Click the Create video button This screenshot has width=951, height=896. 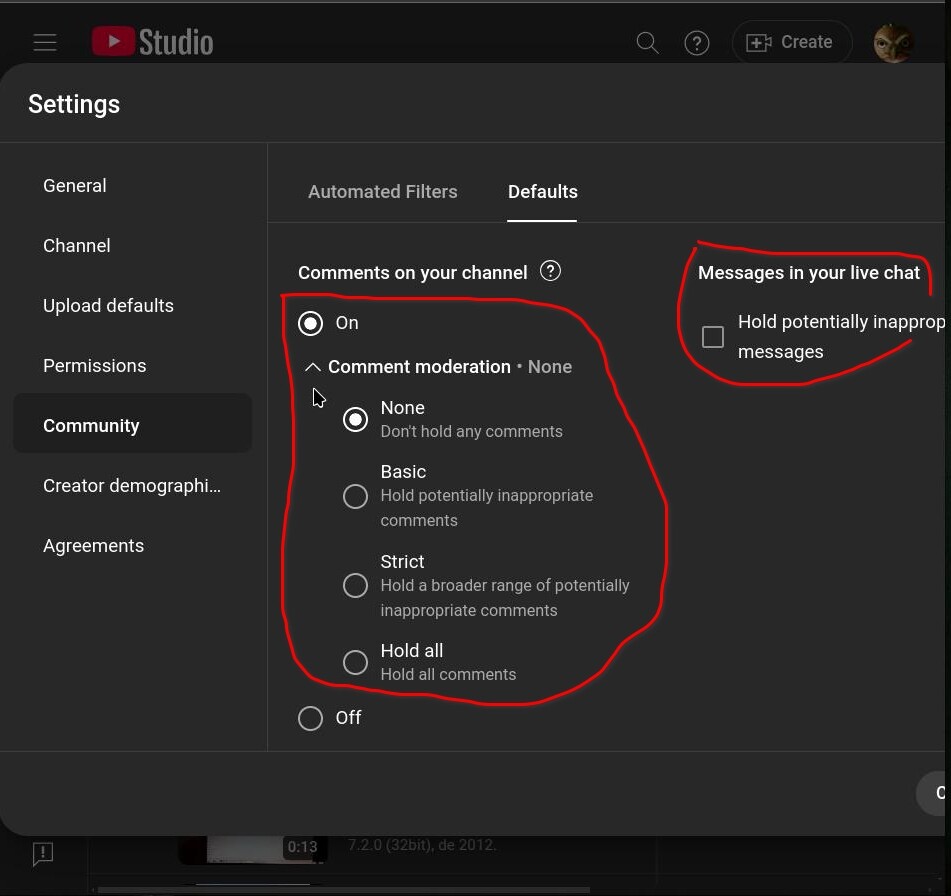(791, 43)
